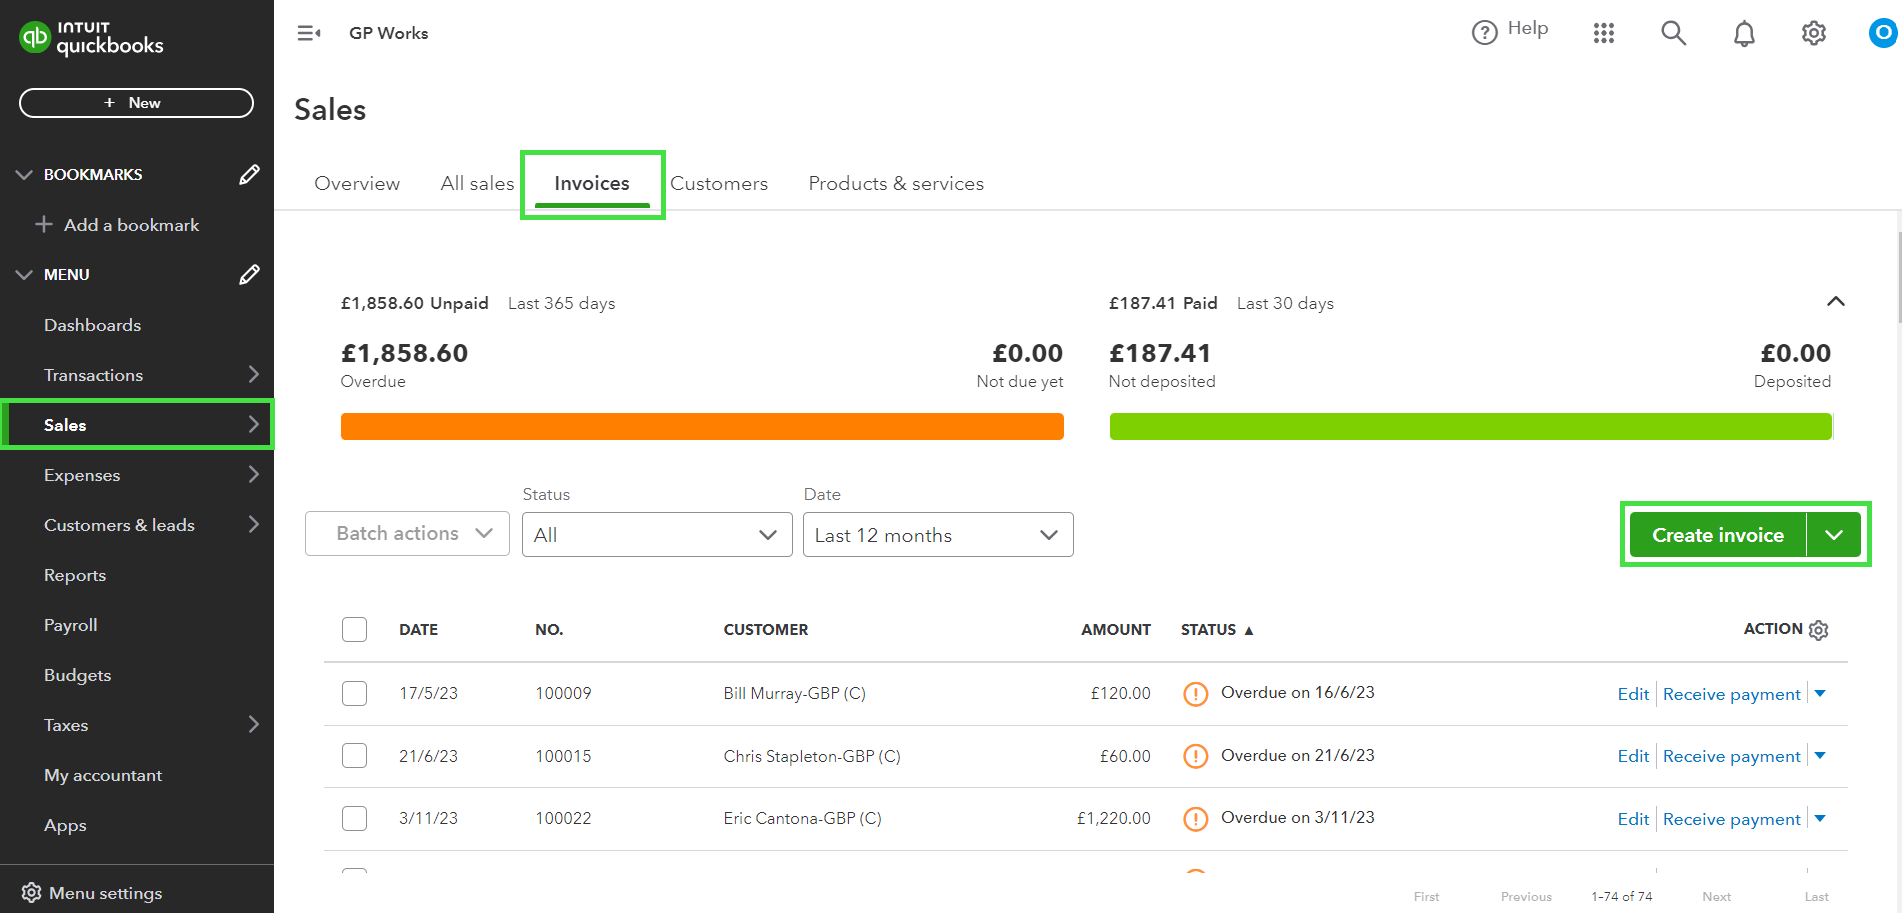Open the settings gear in header

(x=1813, y=34)
